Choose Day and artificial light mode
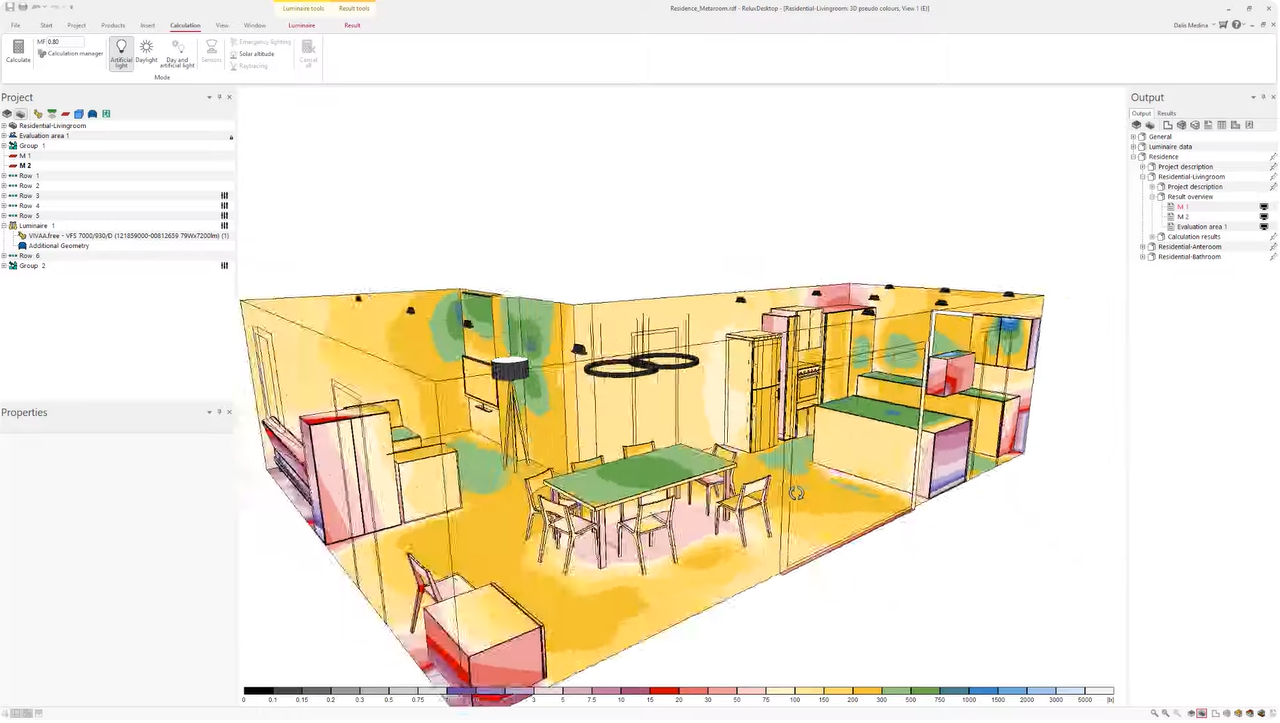Screen dimensions: 1280x723 [x=177, y=53]
